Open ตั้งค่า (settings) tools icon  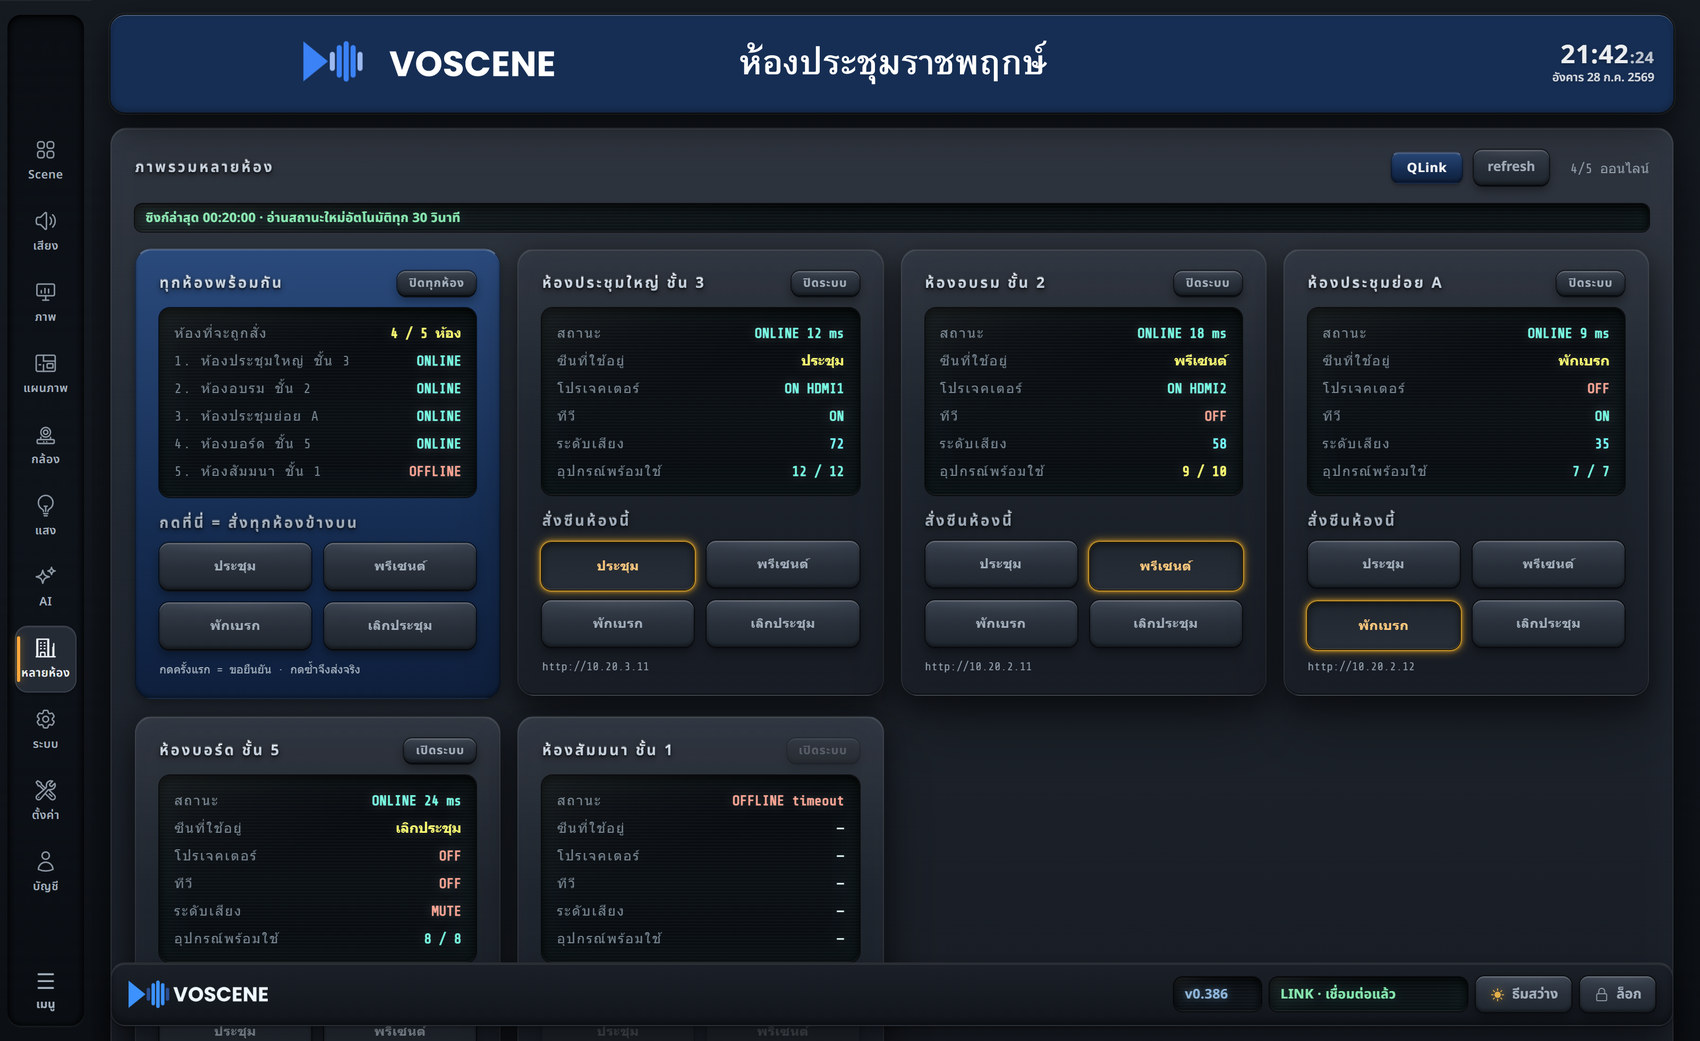tap(45, 801)
